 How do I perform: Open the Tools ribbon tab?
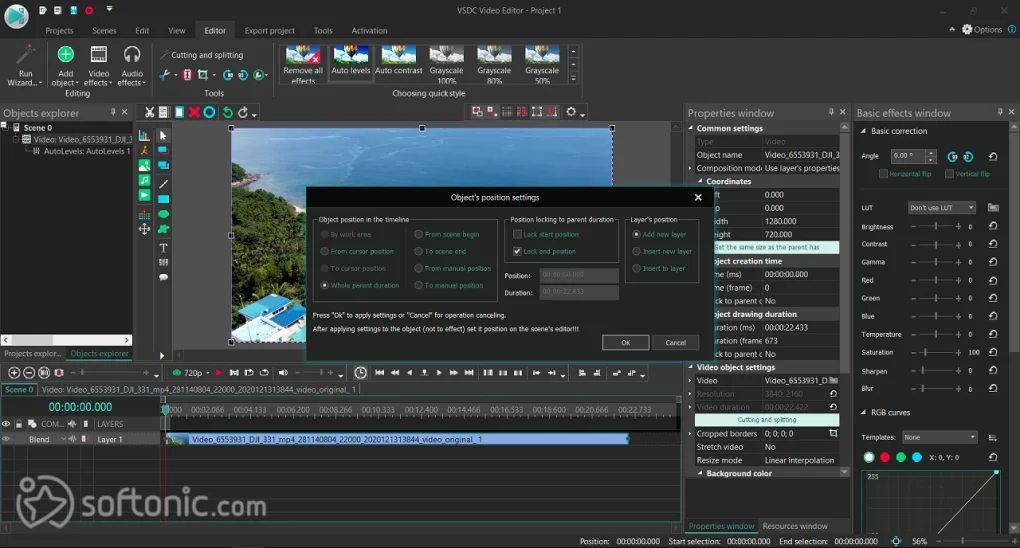point(323,31)
